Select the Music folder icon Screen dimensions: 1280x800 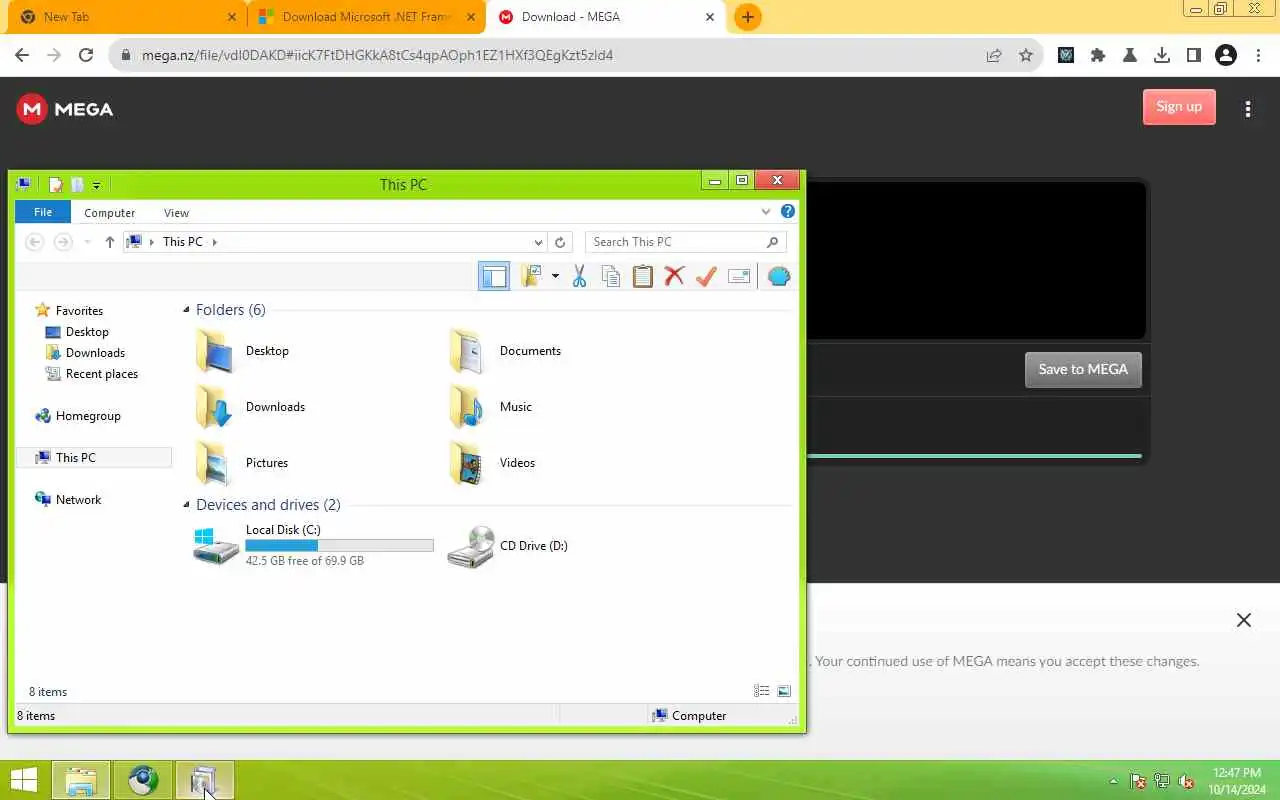(467, 407)
